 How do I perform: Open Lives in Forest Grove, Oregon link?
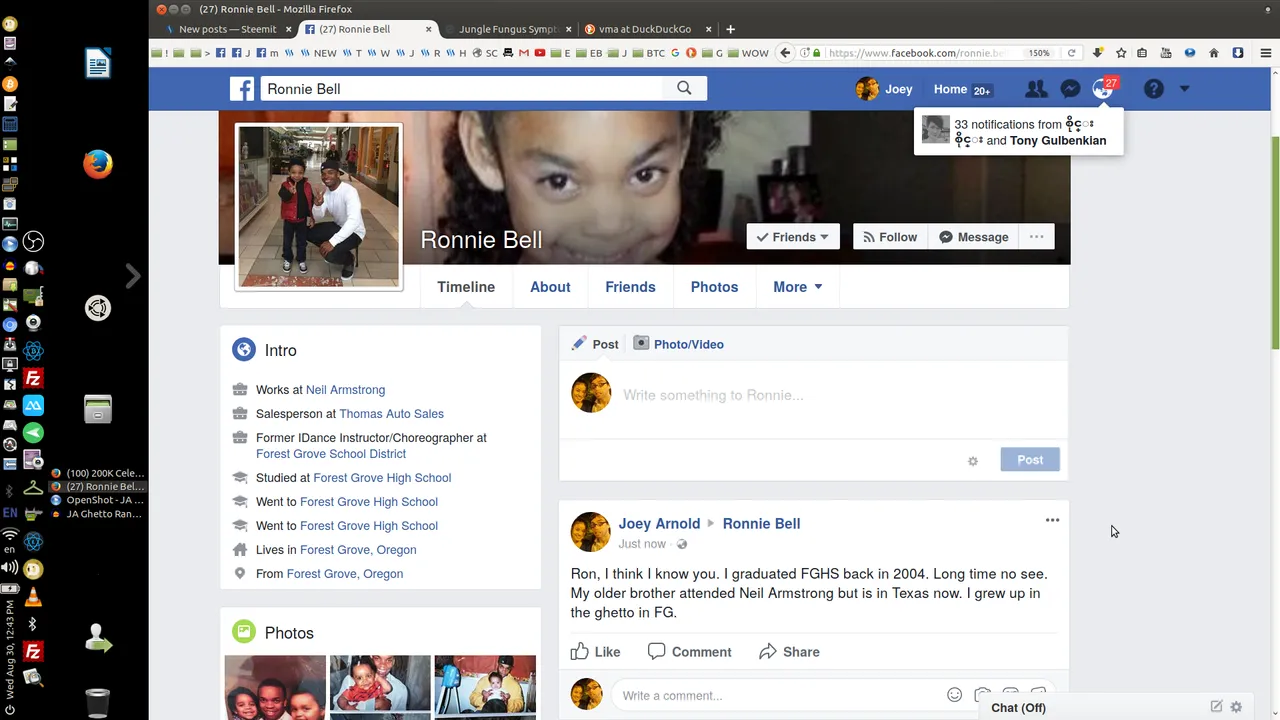pos(358,550)
